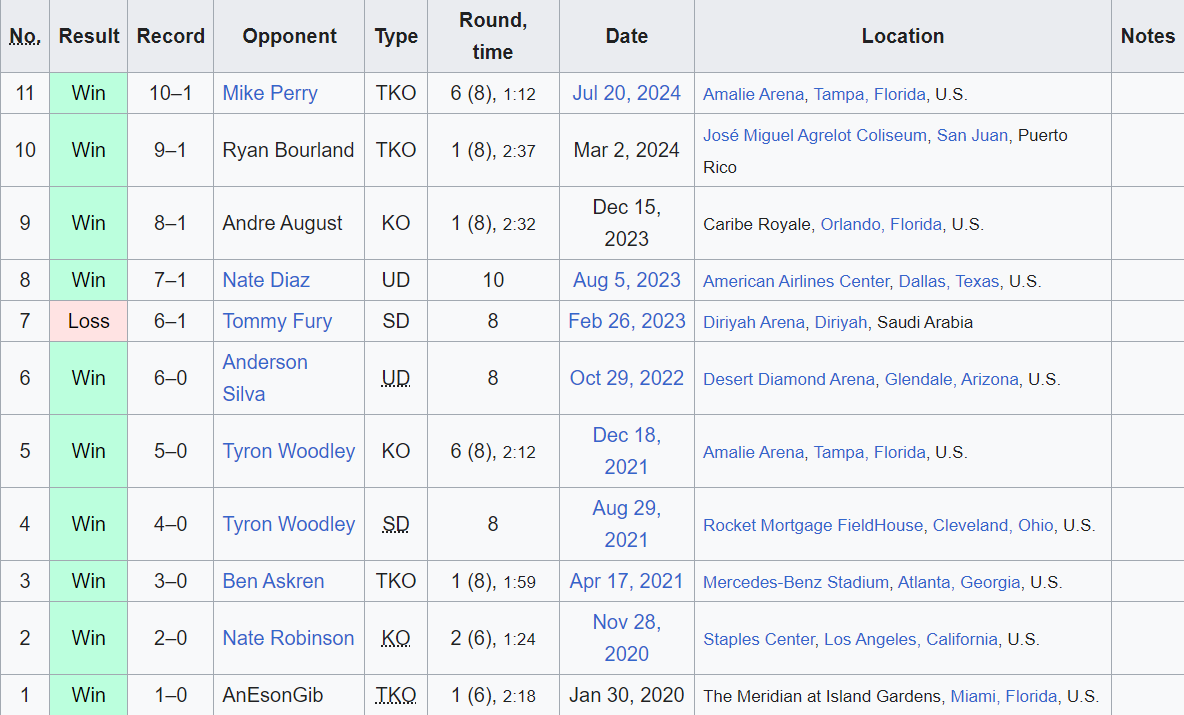
Task: Follow the Tommy Fury link
Action: (277, 322)
